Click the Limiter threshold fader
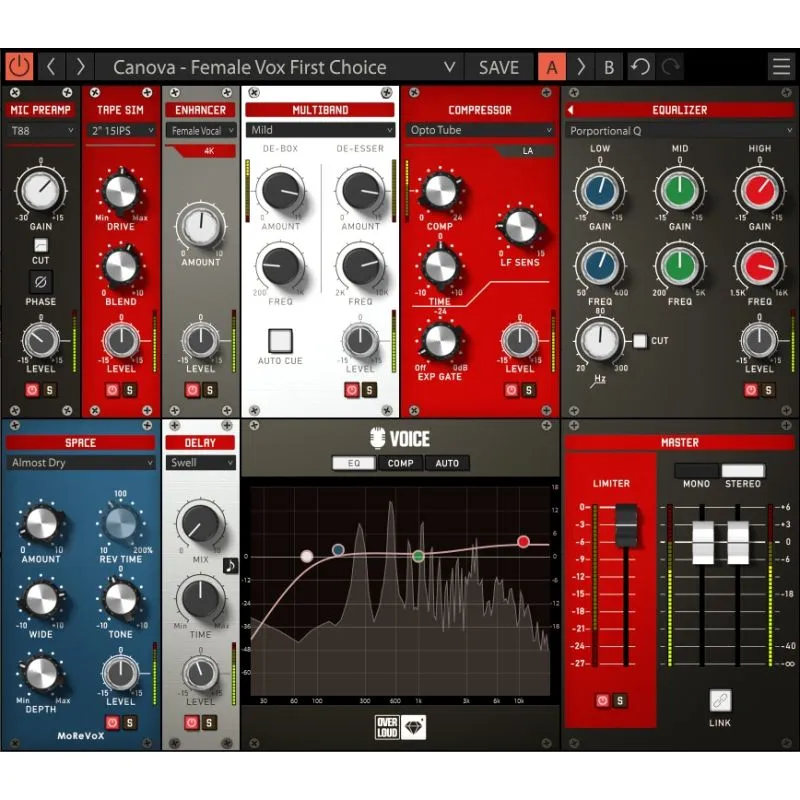This screenshot has width=800, height=800. point(626,526)
